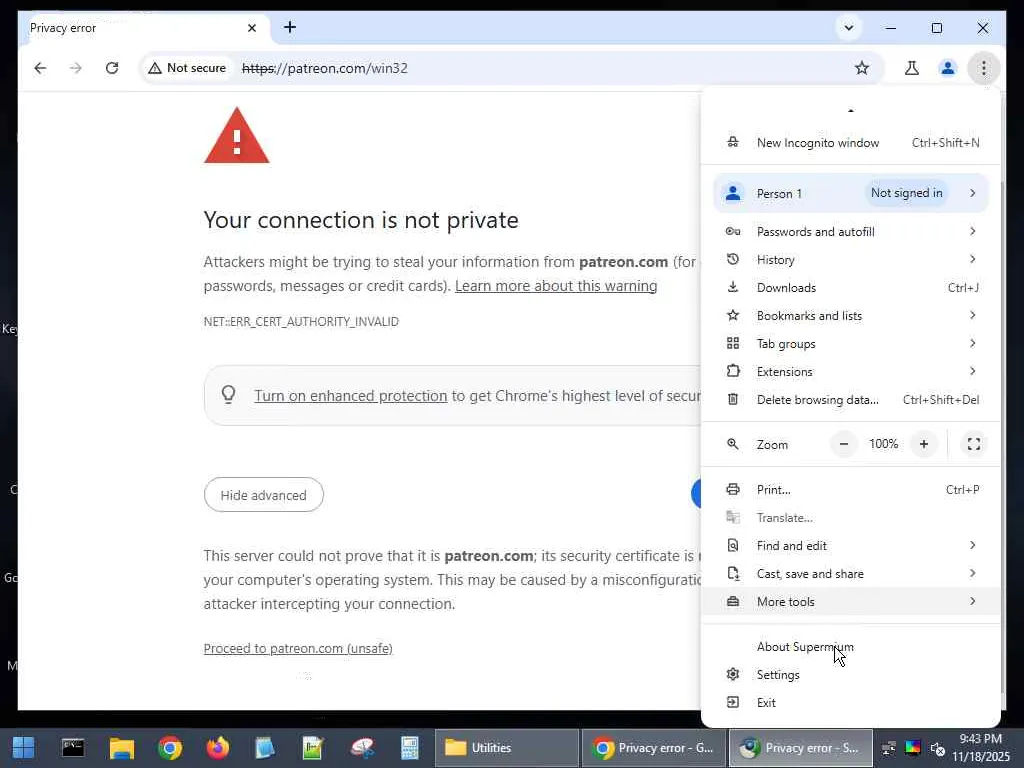
Task: Click the menu's vertical scrollbar
Action: point(1002,438)
